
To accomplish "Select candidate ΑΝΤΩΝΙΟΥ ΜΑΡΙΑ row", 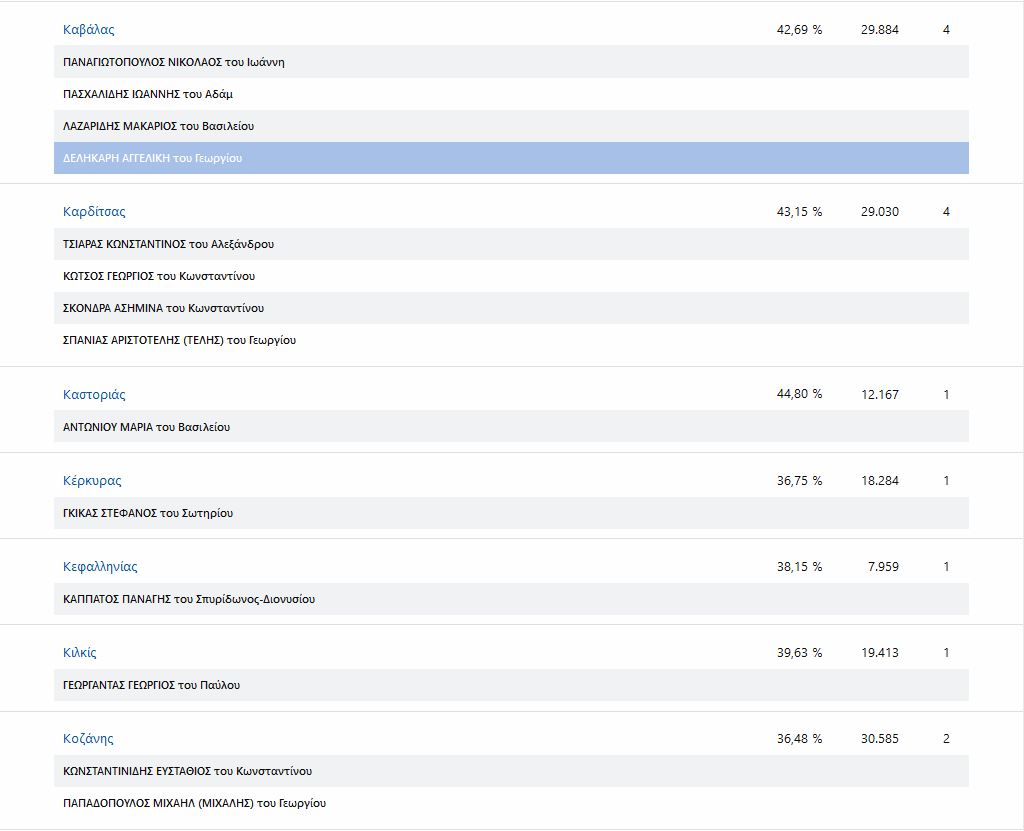I will click(x=146, y=427).
